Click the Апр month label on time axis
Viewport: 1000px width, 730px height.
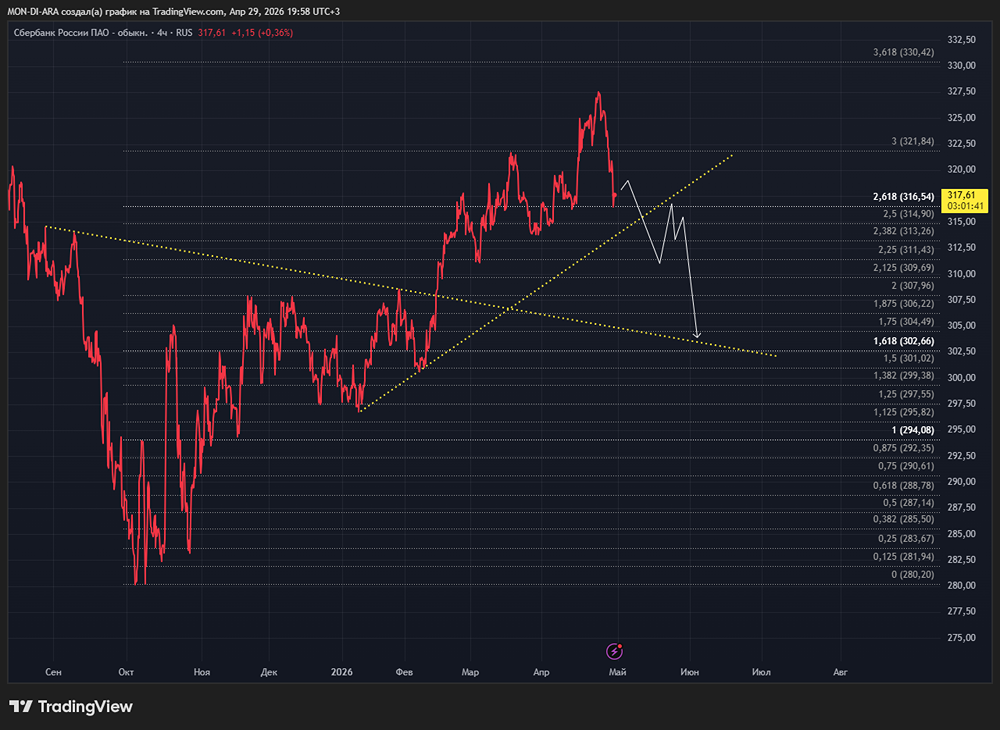click(x=541, y=672)
